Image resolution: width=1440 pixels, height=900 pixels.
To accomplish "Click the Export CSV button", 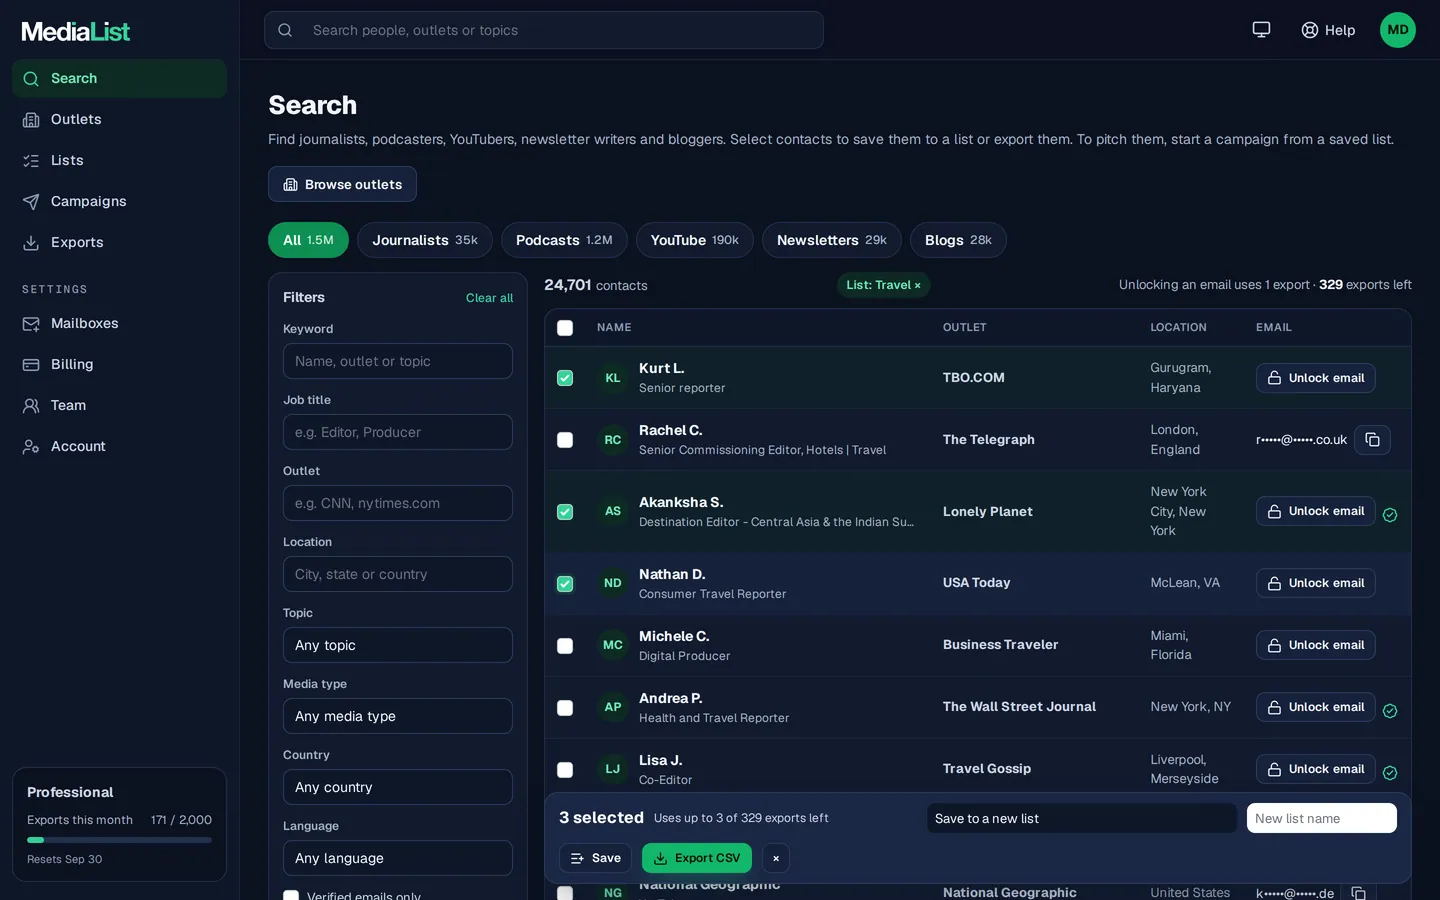I will (x=697, y=858).
